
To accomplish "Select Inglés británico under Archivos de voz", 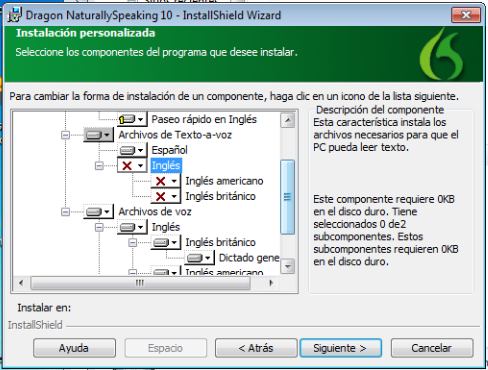I will (x=220, y=242).
